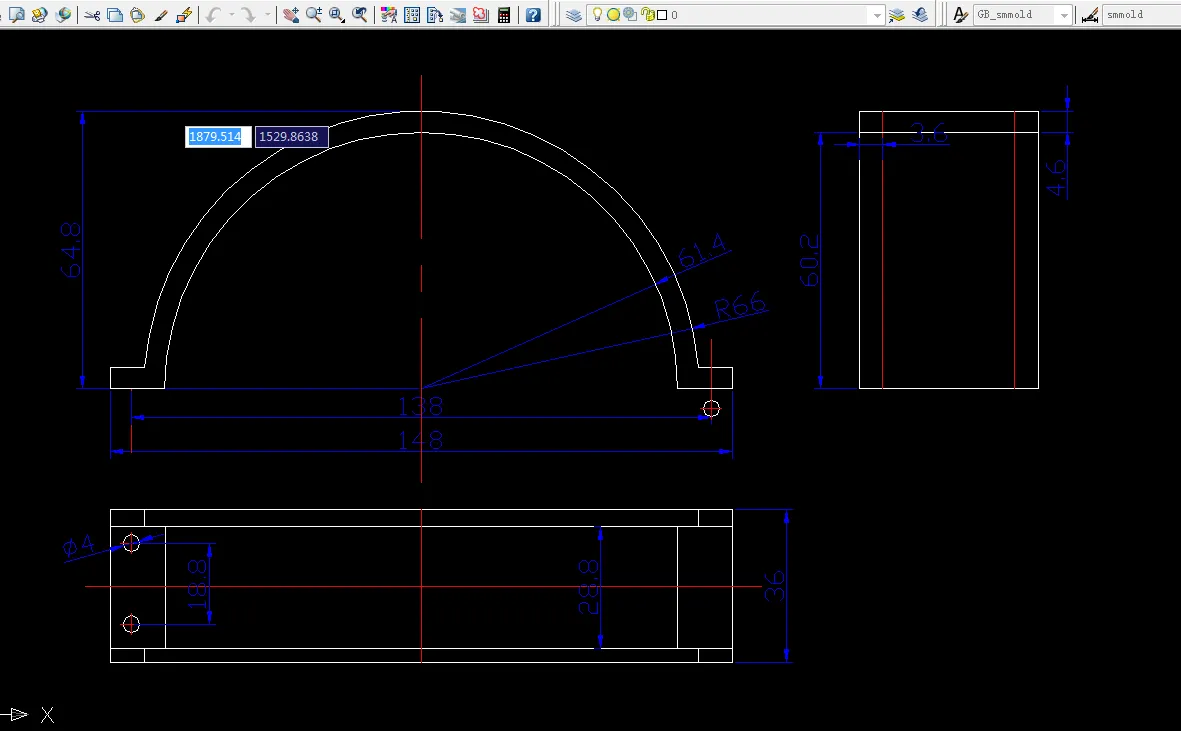Open the Tool Palettes window
Image resolution: width=1181 pixels, height=731 pixels.
coord(435,14)
